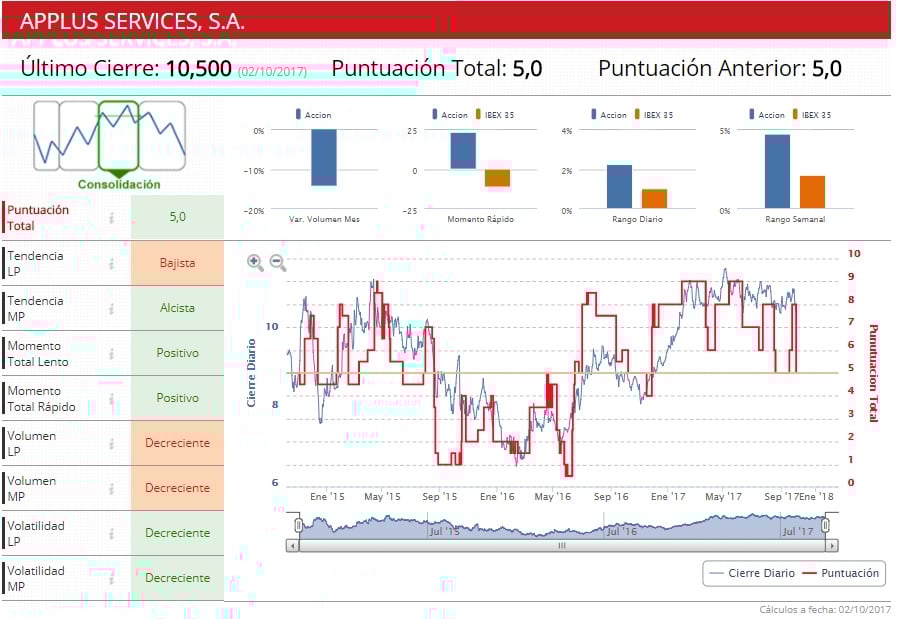Click the Positivo value for Momento Total Rápido
The image size is (903, 619).
(177, 398)
